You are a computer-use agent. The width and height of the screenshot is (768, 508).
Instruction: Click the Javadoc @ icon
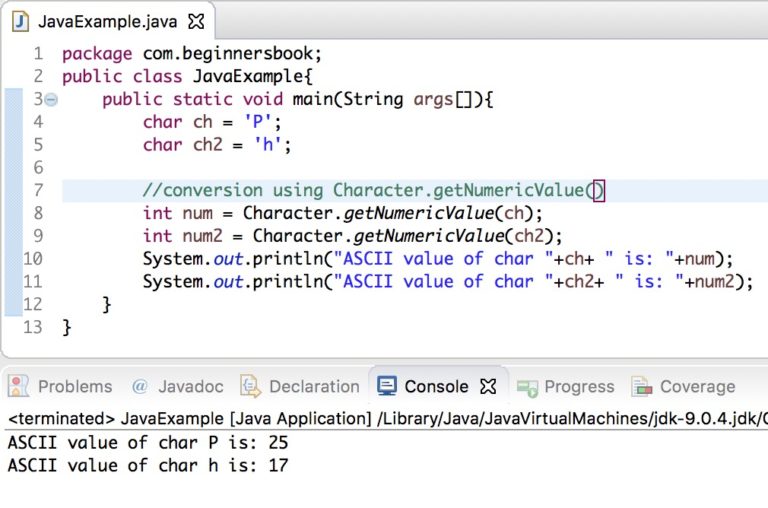tap(140, 387)
